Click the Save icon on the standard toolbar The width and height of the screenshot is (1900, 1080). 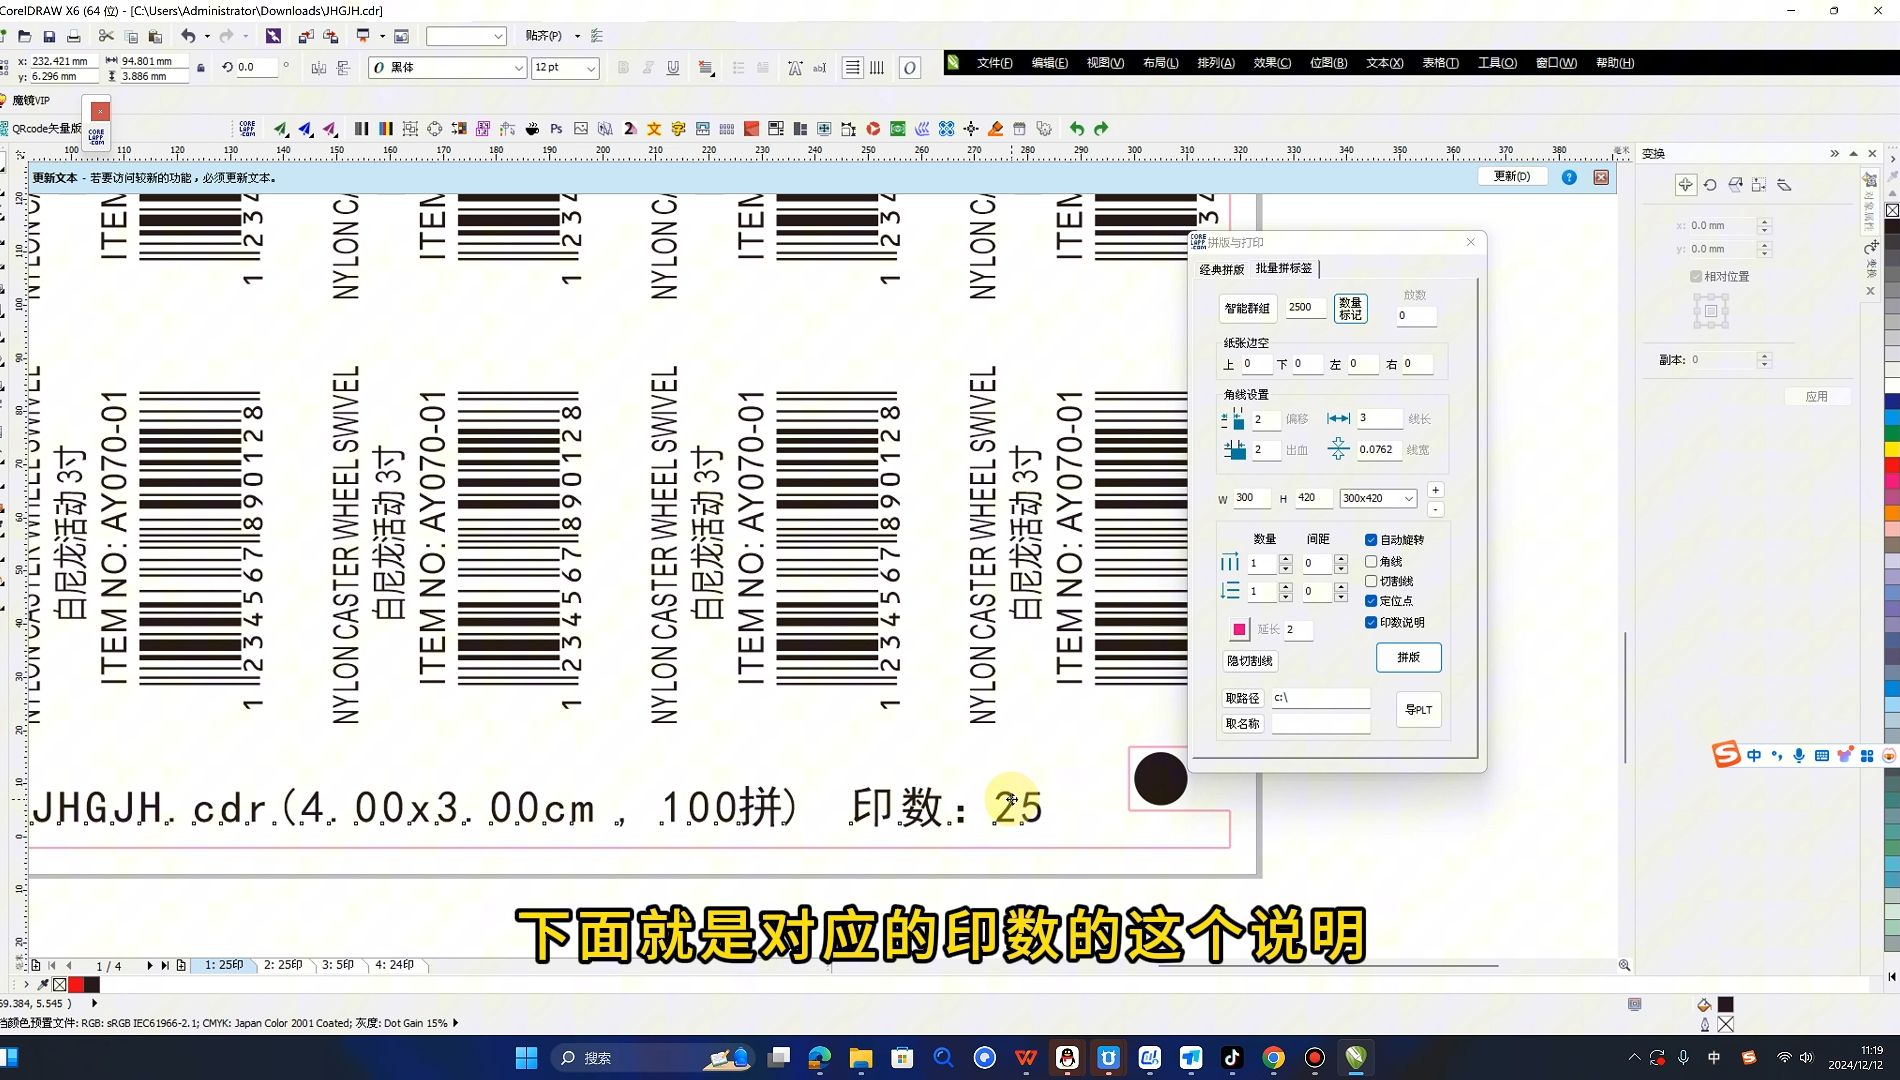click(x=49, y=35)
